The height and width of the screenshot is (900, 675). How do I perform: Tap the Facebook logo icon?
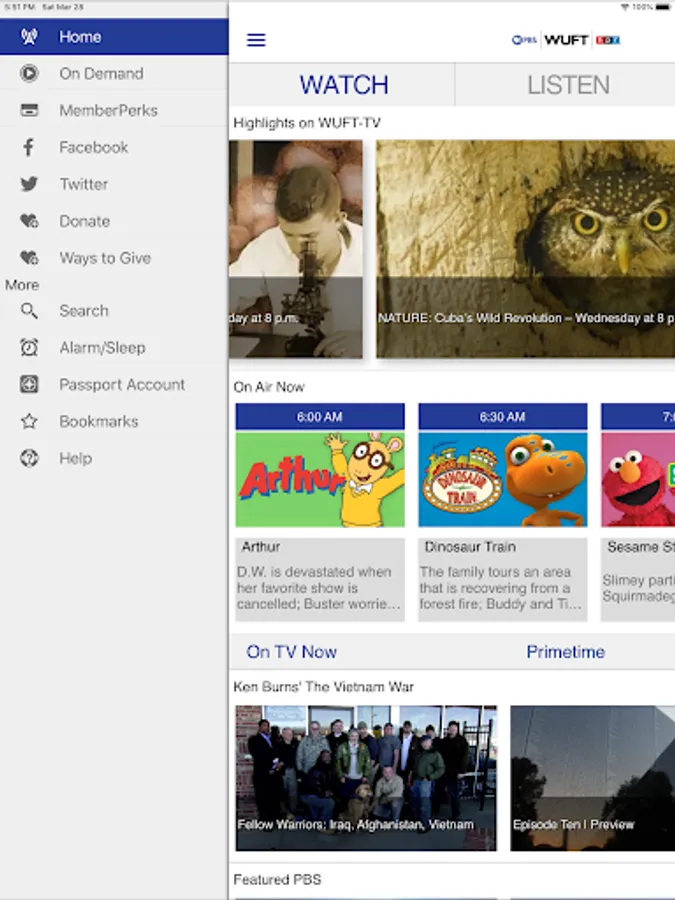coord(29,148)
